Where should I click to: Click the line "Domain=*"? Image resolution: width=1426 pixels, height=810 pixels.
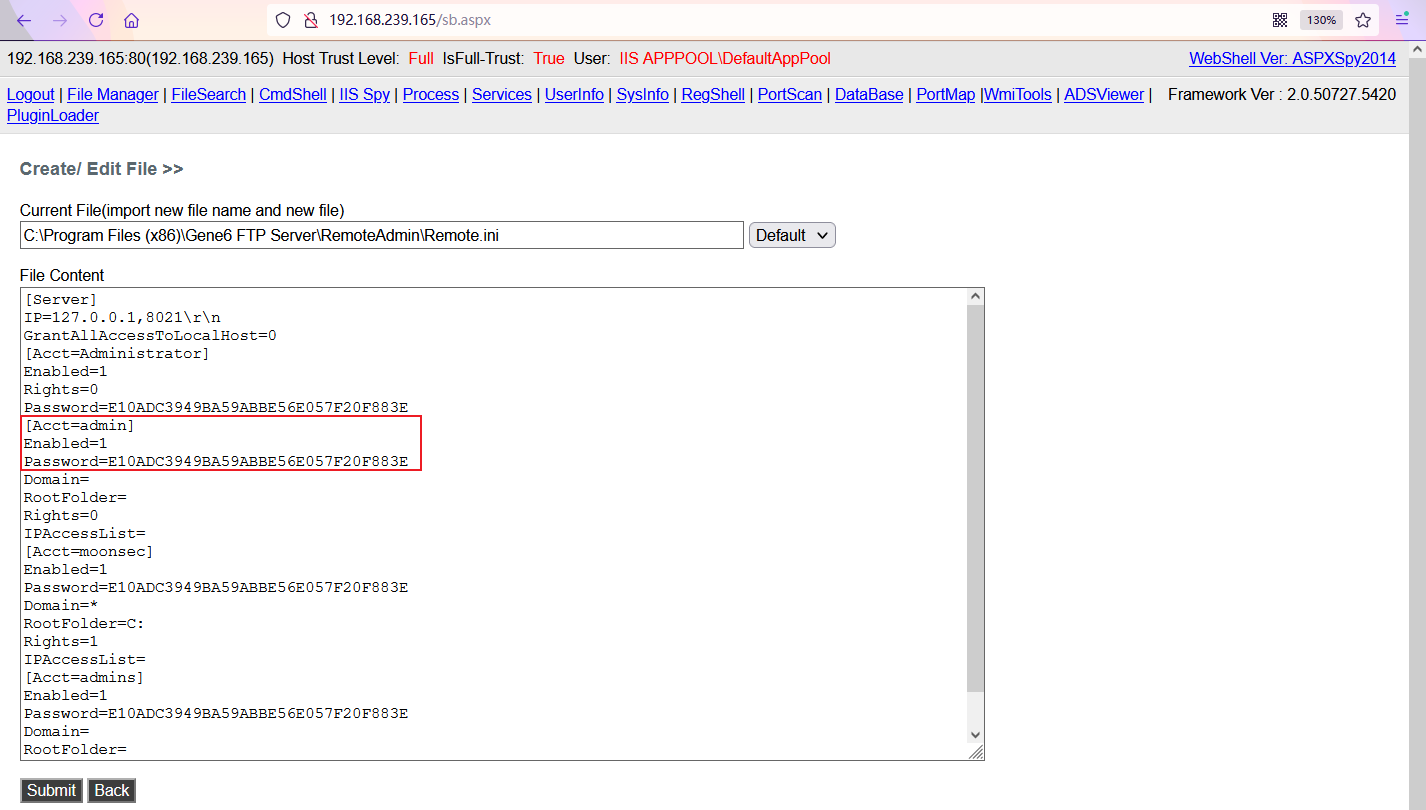coord(61,605)
